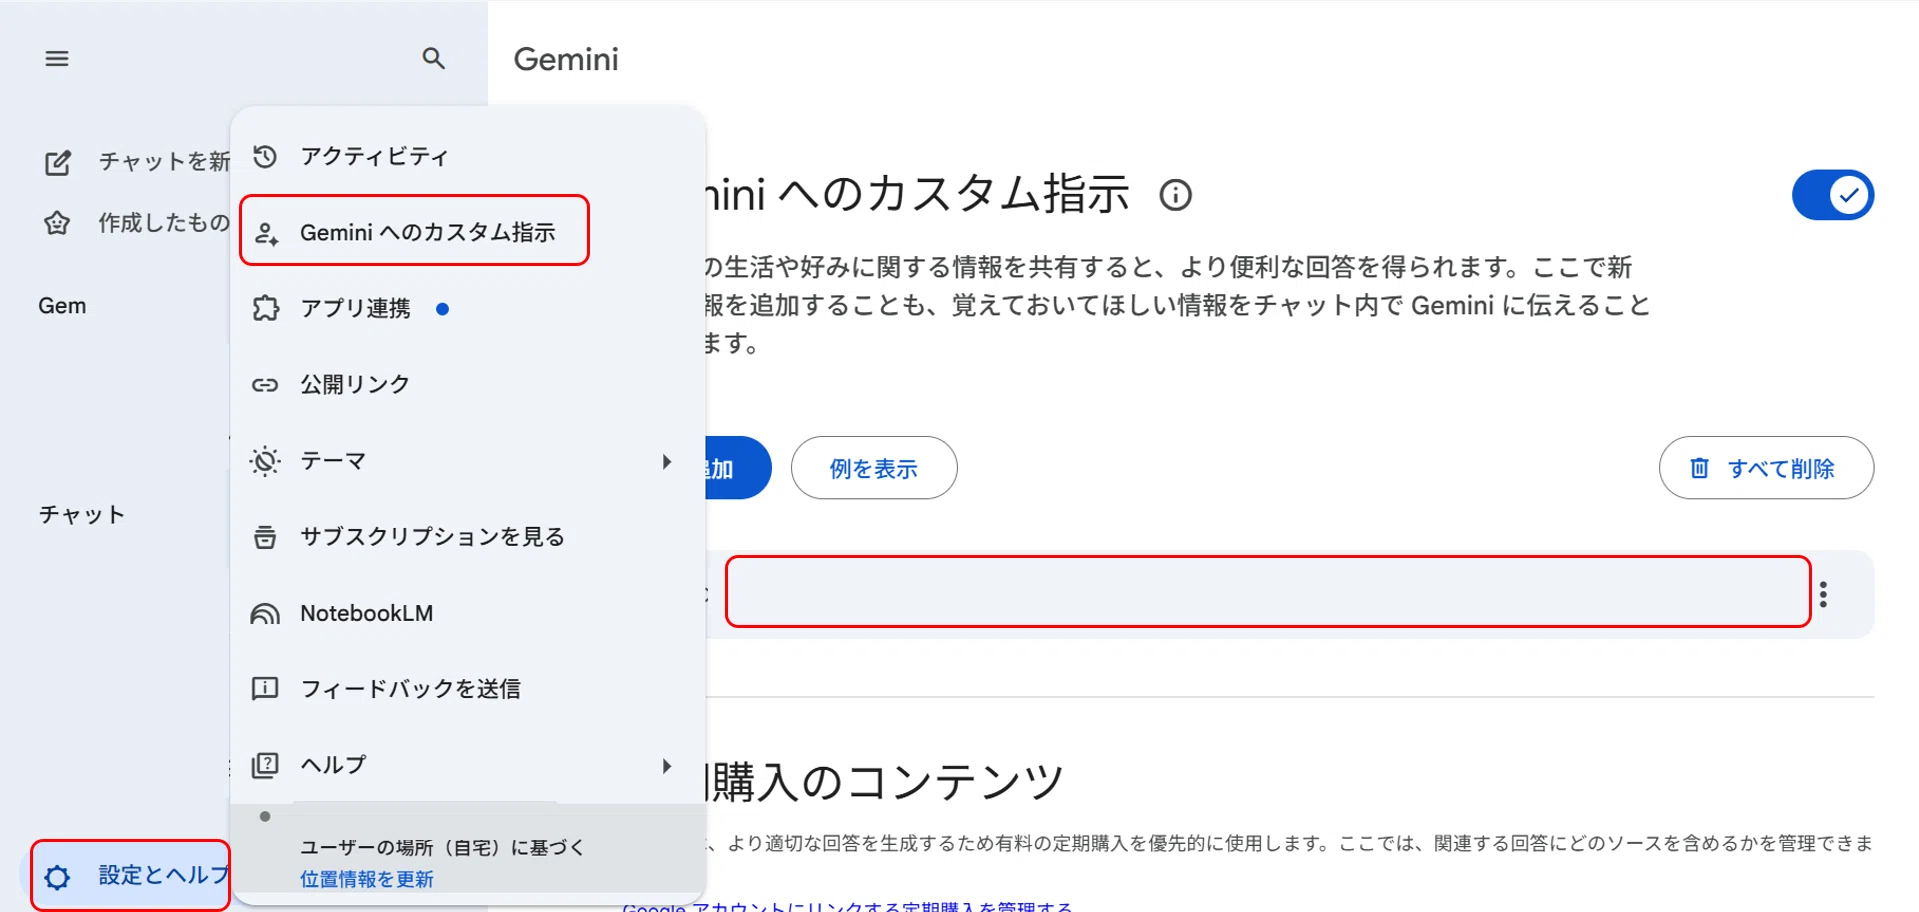This screenshot has height=912, width=1919.
Task: Open the アクティビティ history icon
Action: pyautogui.click(x=265, y=156)
